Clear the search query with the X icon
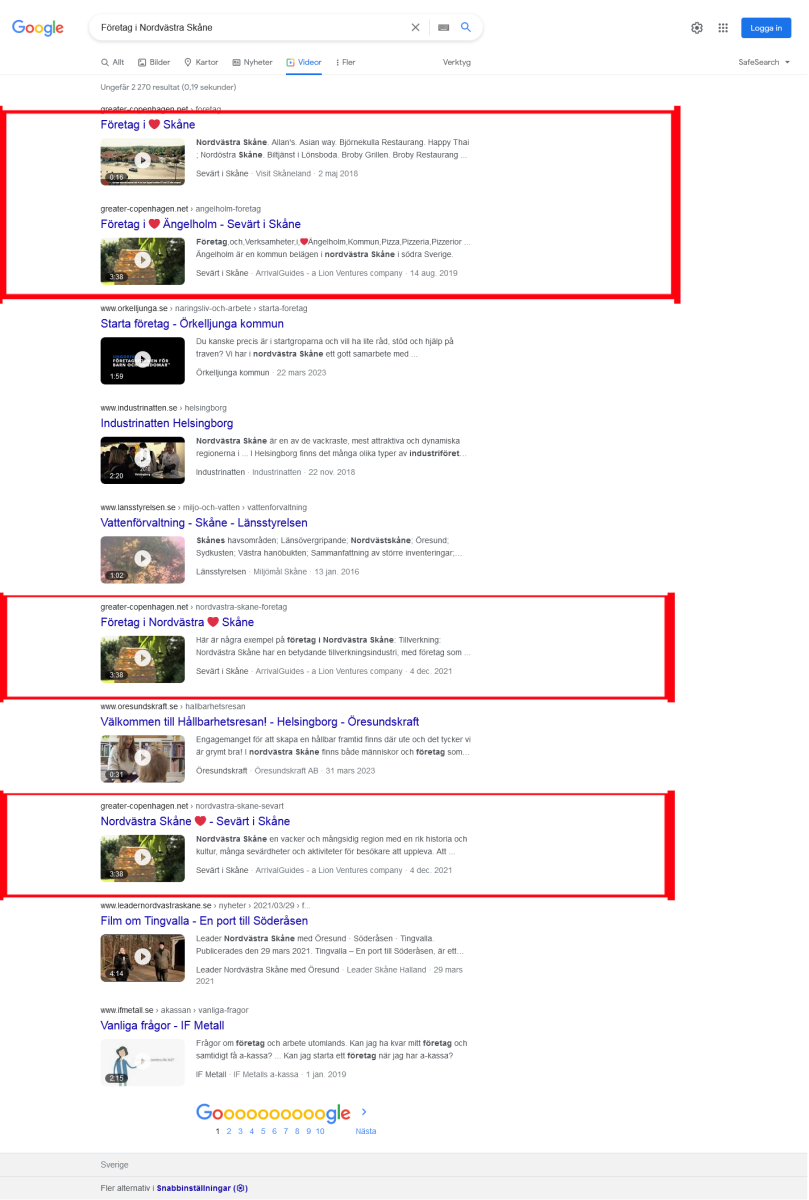 [416, 28]
